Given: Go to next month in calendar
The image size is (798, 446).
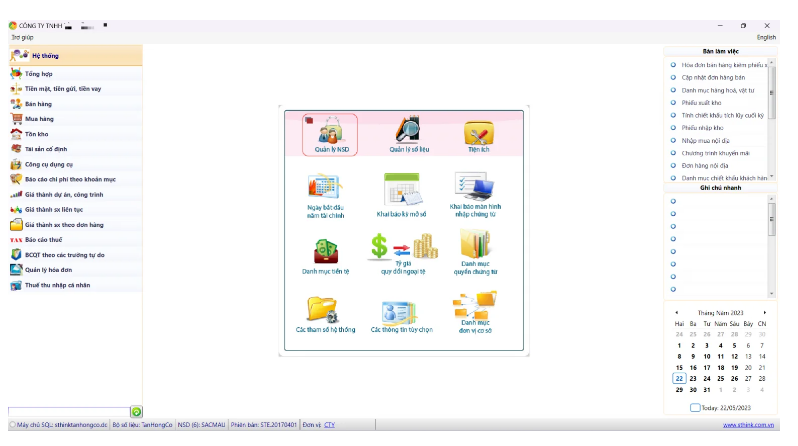Looking at the screenshot, I should (766, 312).
